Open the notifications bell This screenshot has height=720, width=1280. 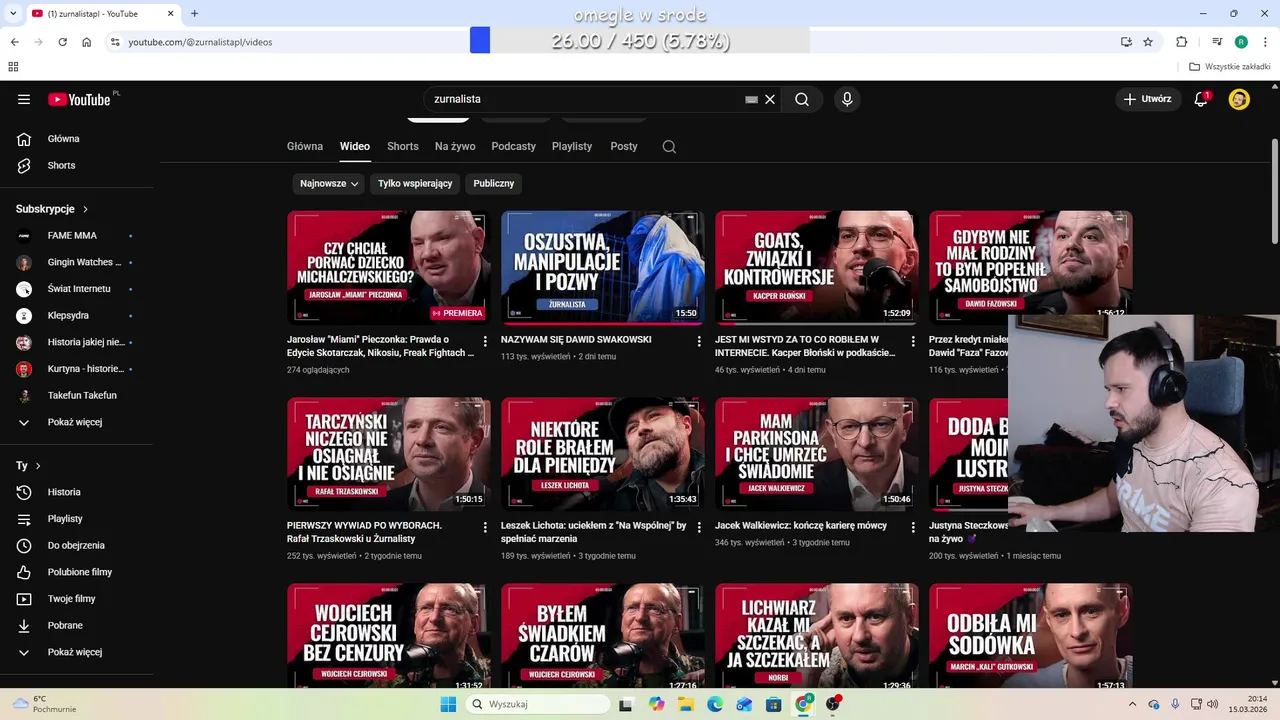tap(1201, 99)
